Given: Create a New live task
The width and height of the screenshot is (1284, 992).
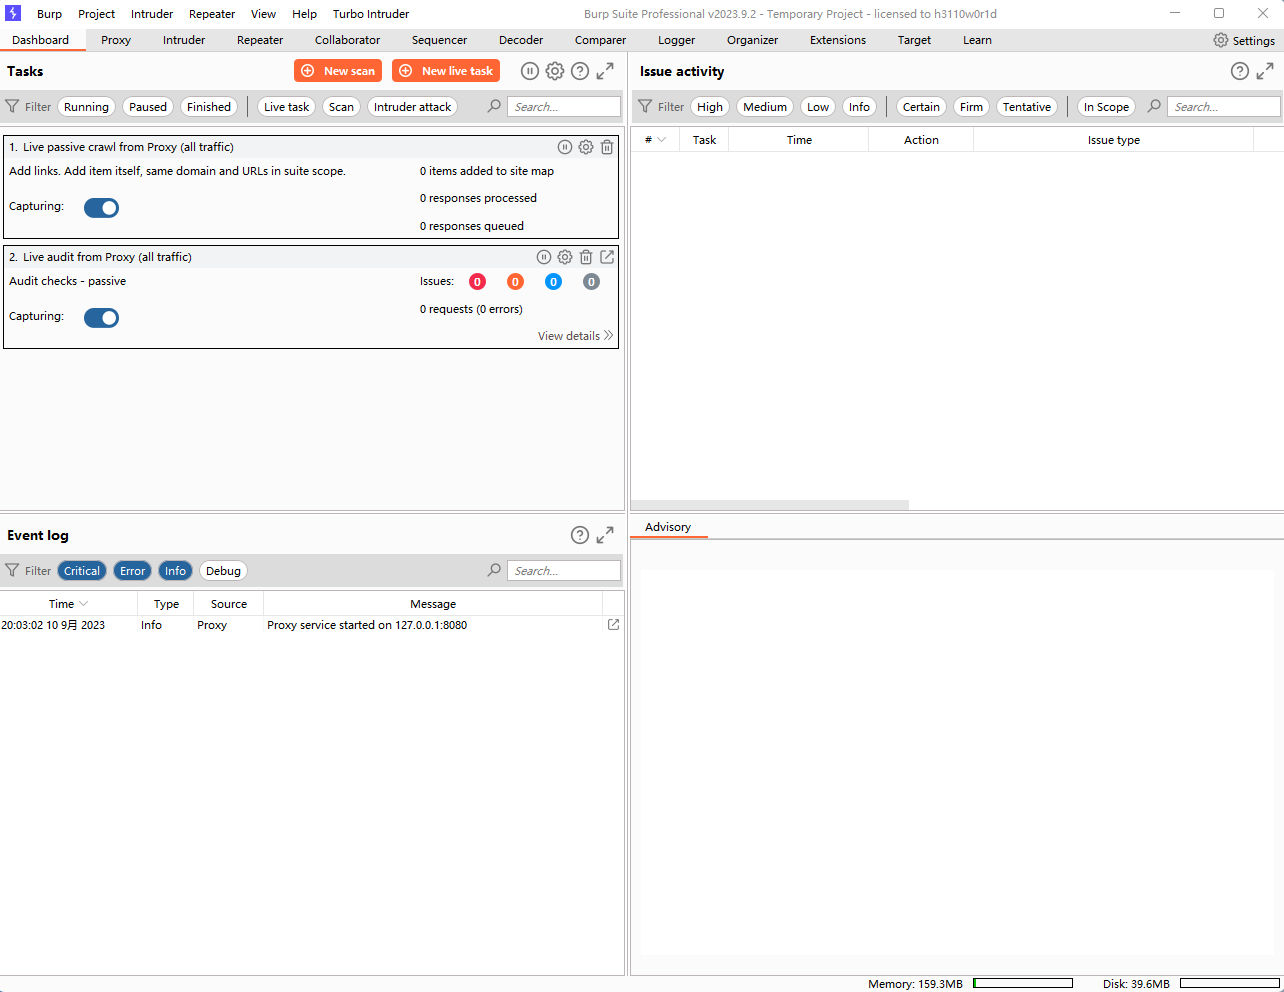Looking at the screenshot, I should (x=446, y=71).
